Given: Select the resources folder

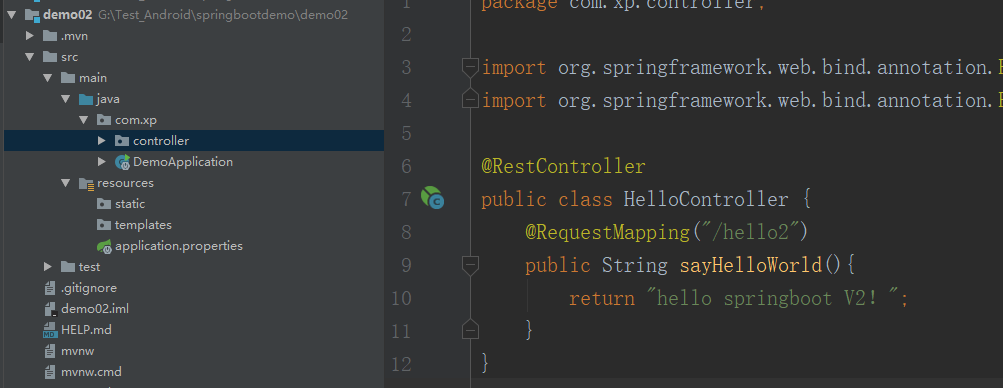Looking at the screenshot, I should click(x=125, y=183).
